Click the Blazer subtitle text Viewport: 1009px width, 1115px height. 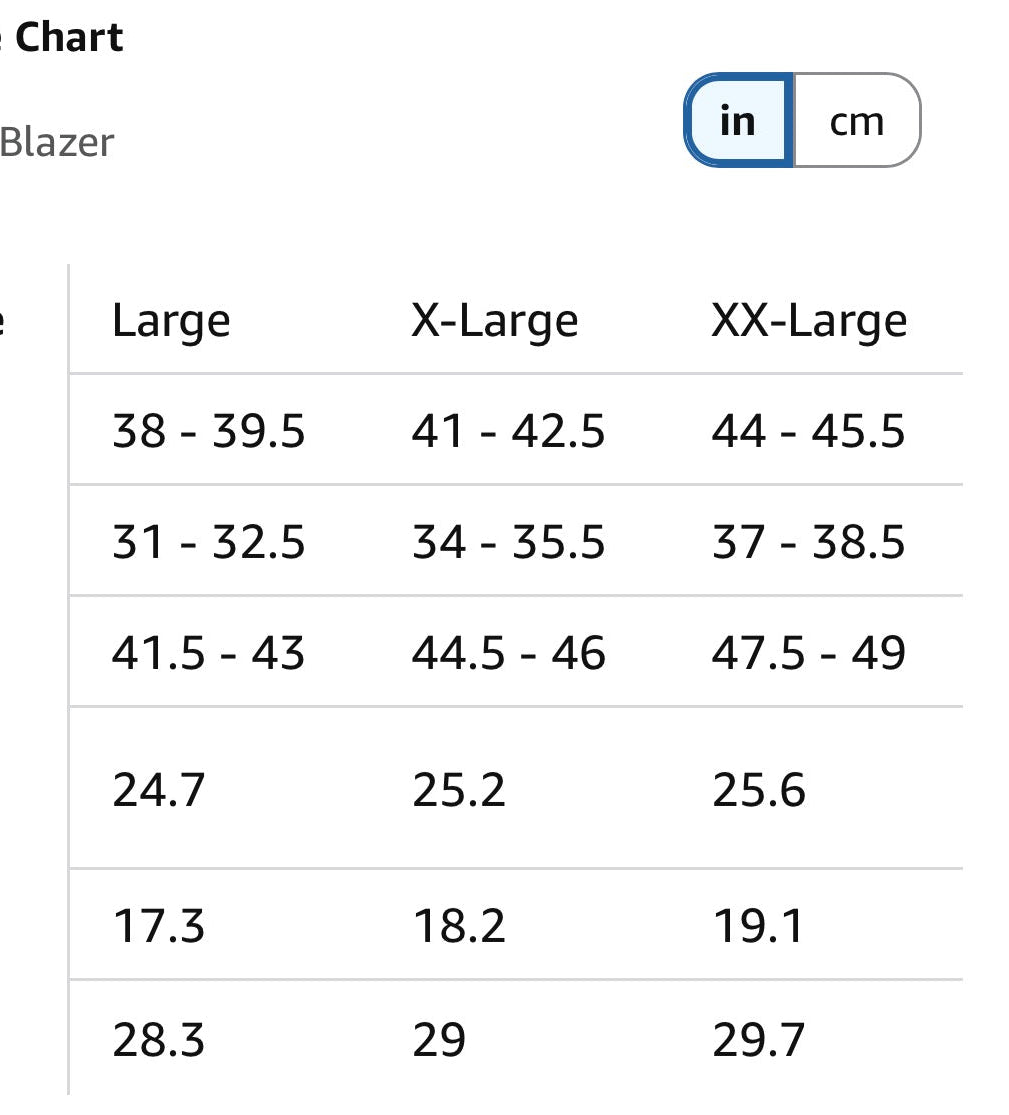(56, 142)
